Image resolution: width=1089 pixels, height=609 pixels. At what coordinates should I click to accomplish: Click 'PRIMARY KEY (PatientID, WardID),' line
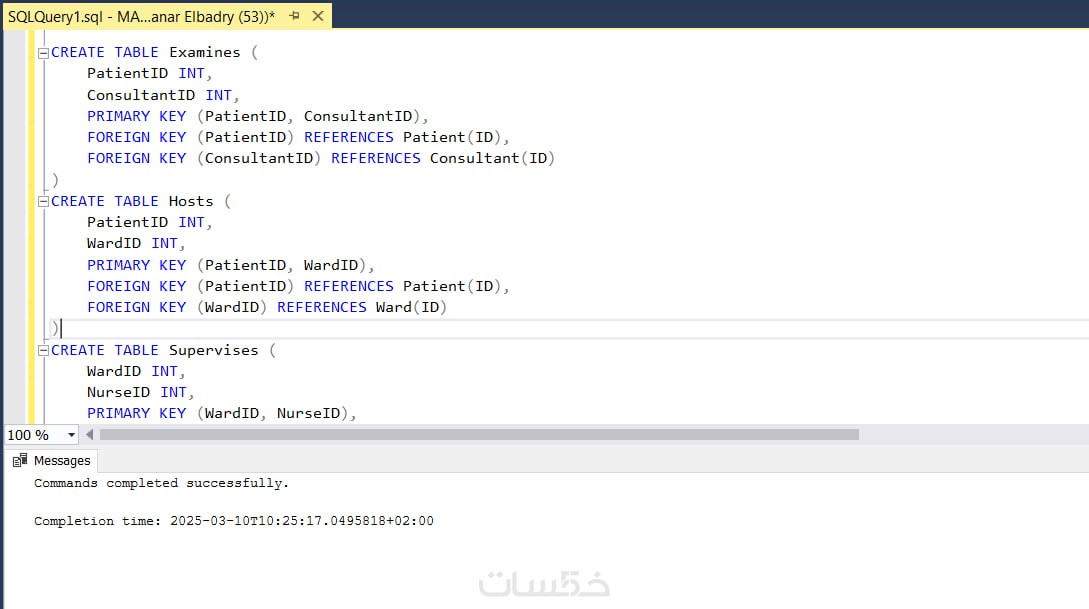click(x=231, y=265)
